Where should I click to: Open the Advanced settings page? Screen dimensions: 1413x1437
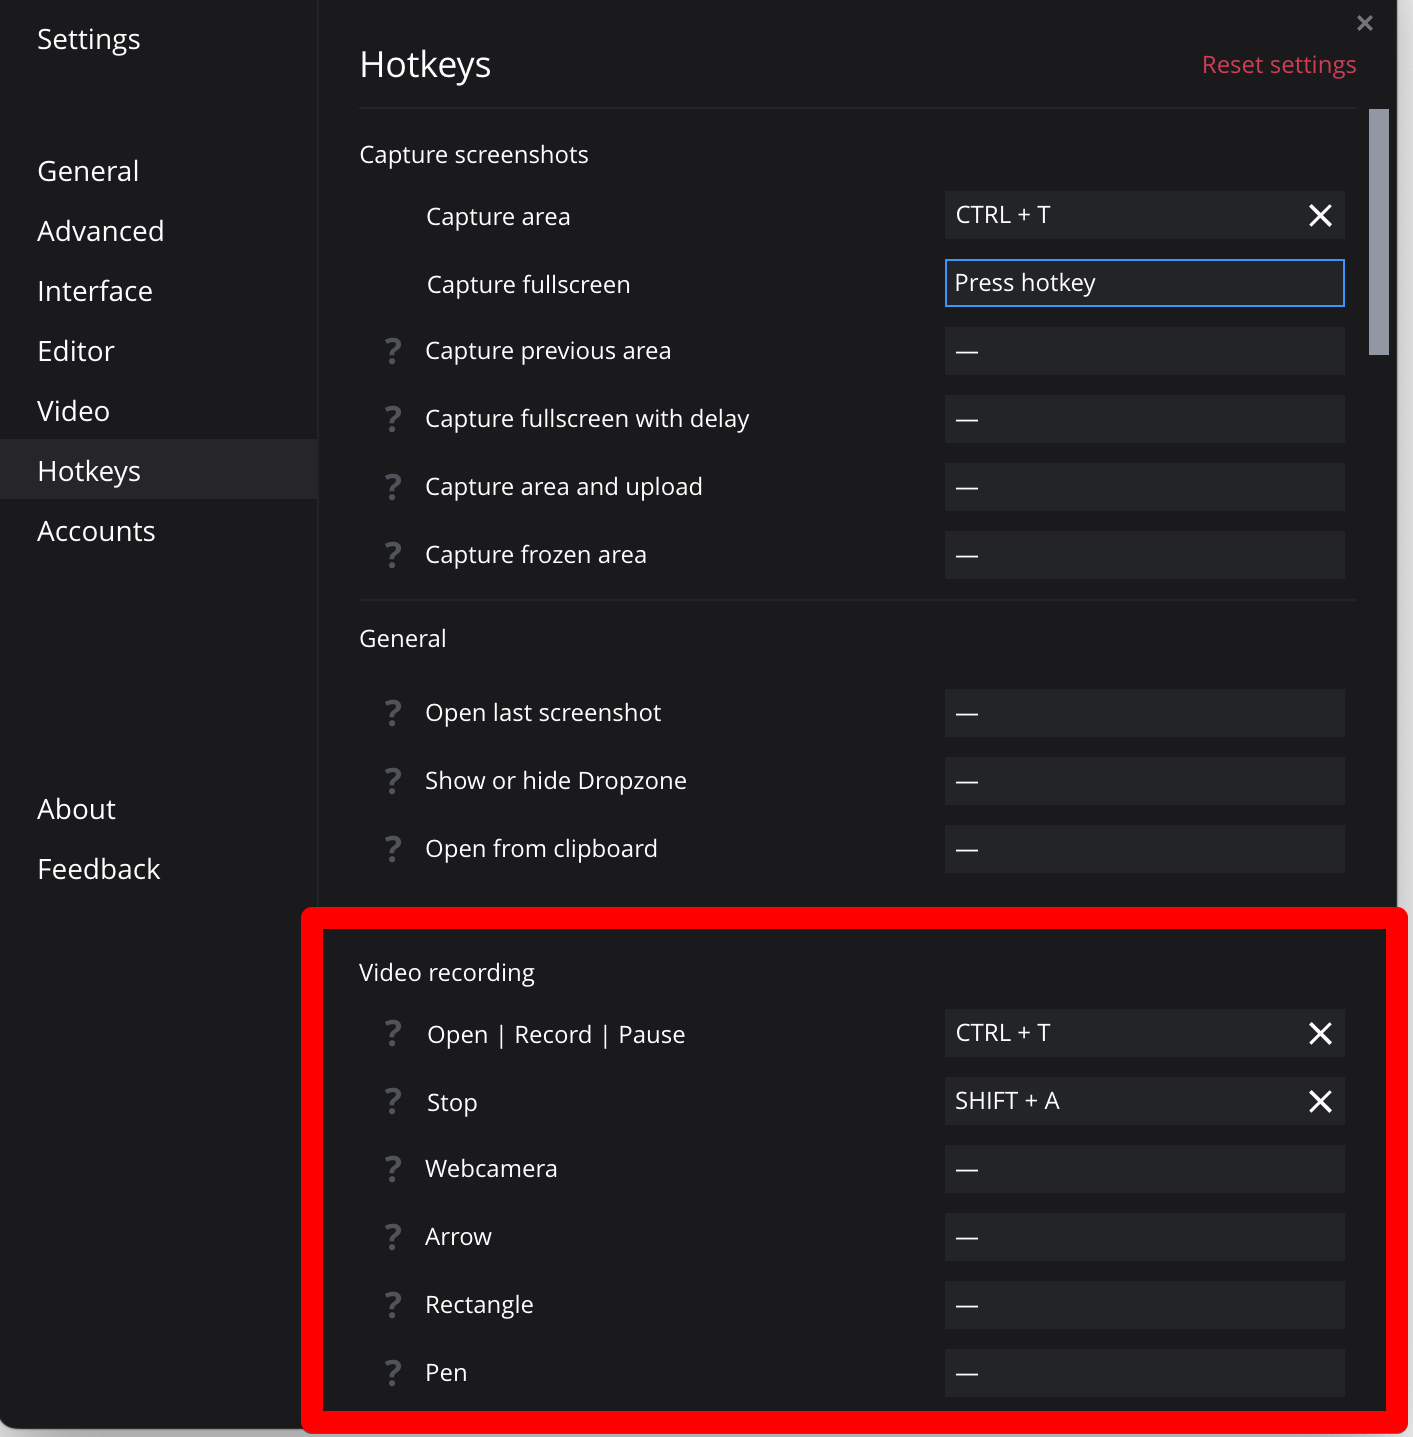click(100, 231)
